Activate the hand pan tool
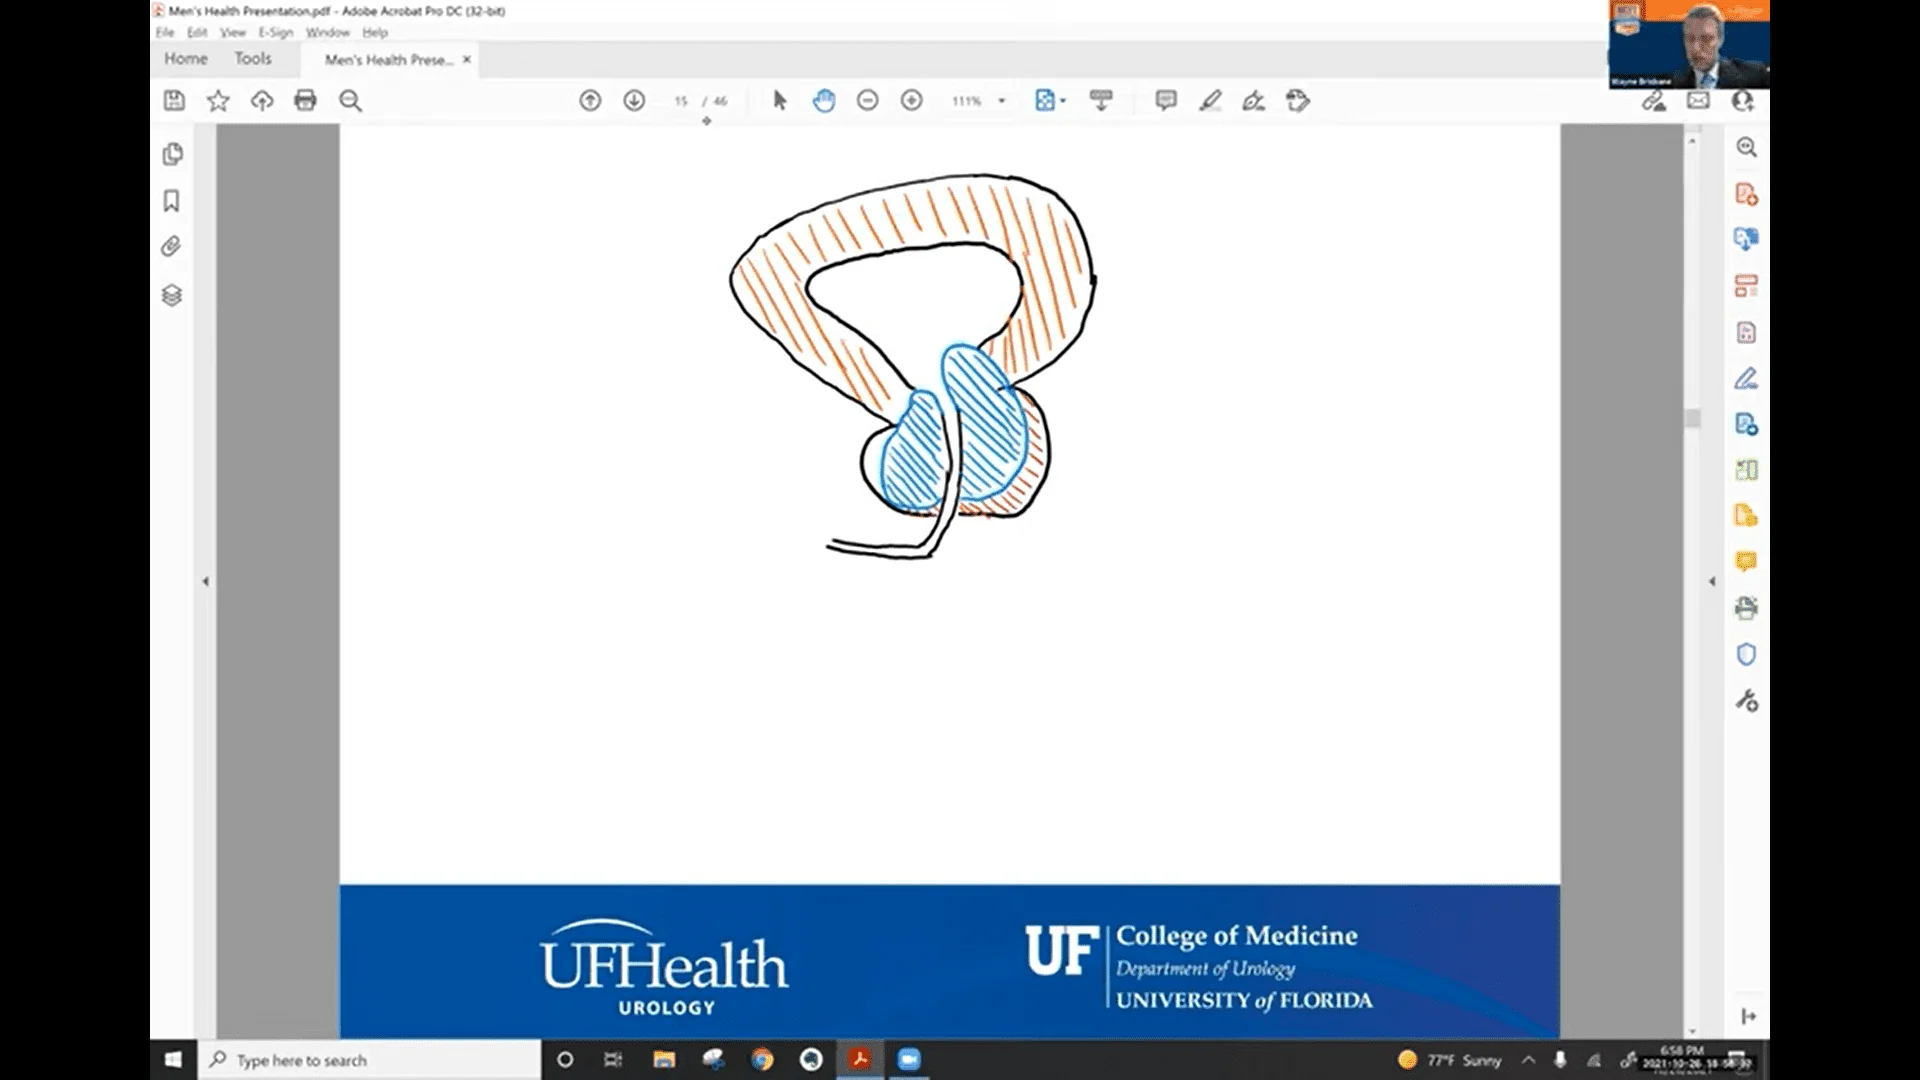Screen dimensions: 1920x1080 click(824, 100)
